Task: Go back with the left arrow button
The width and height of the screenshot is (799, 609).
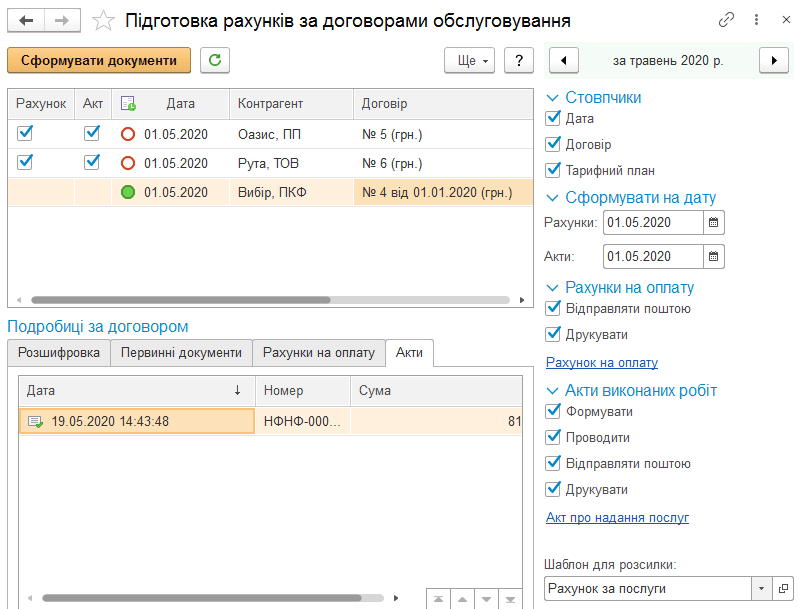Action: click(26, 21)
